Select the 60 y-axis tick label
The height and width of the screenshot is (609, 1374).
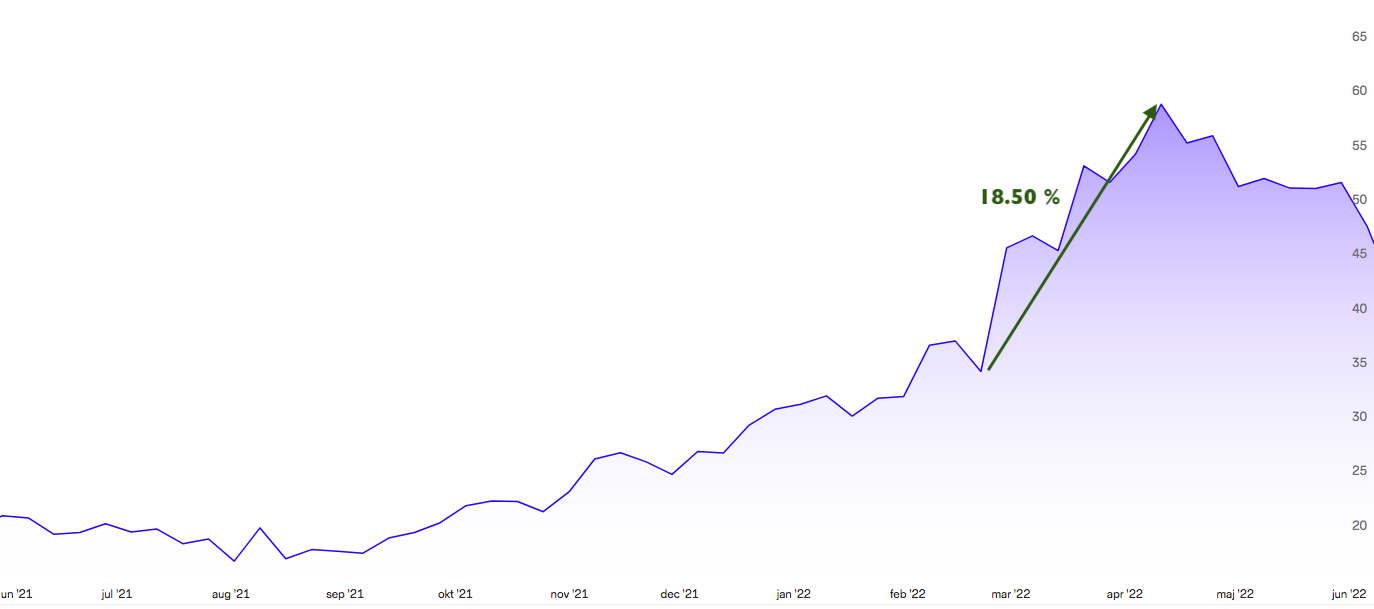pyautogui.click(x=1359, y=91)
